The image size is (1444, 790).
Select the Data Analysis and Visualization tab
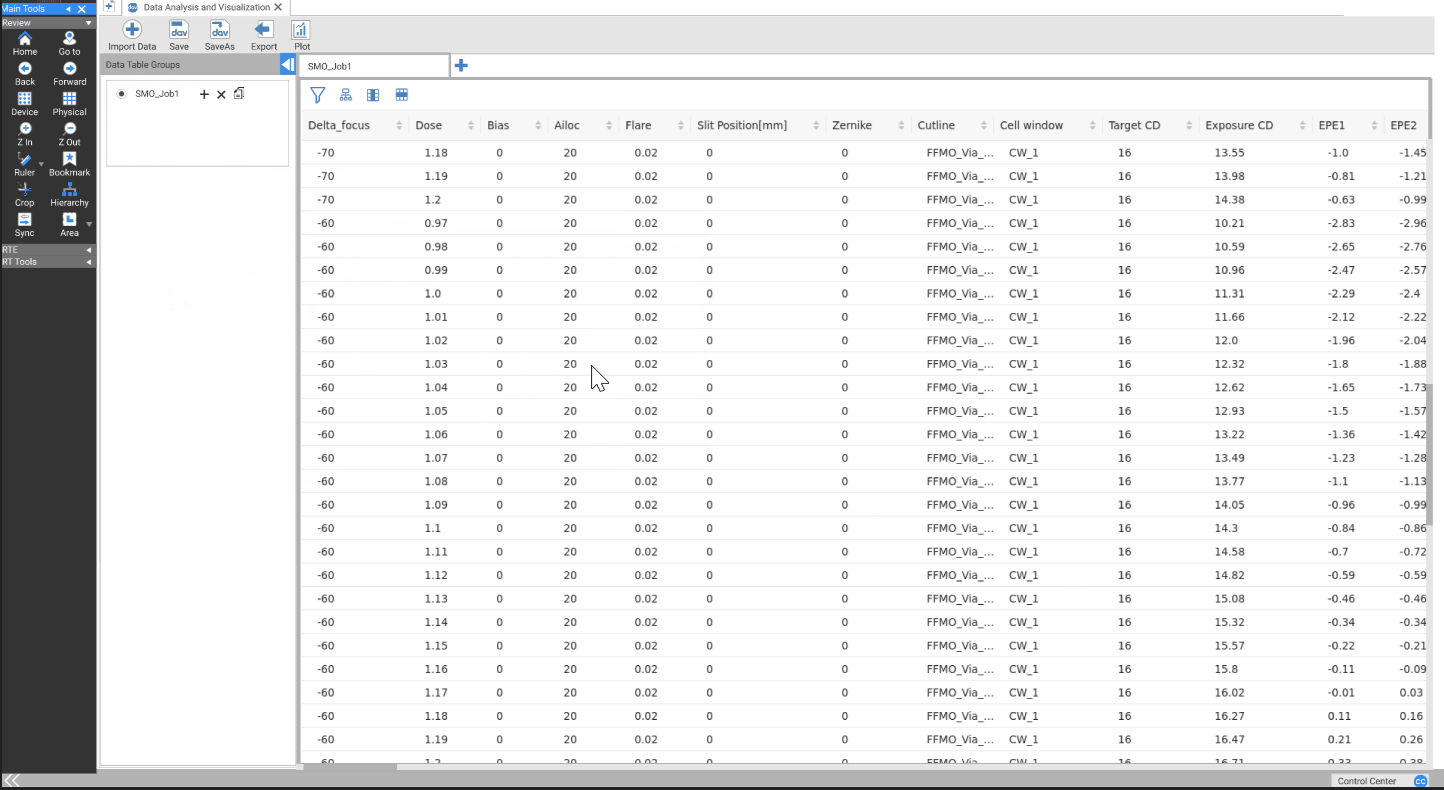(207, 7)
